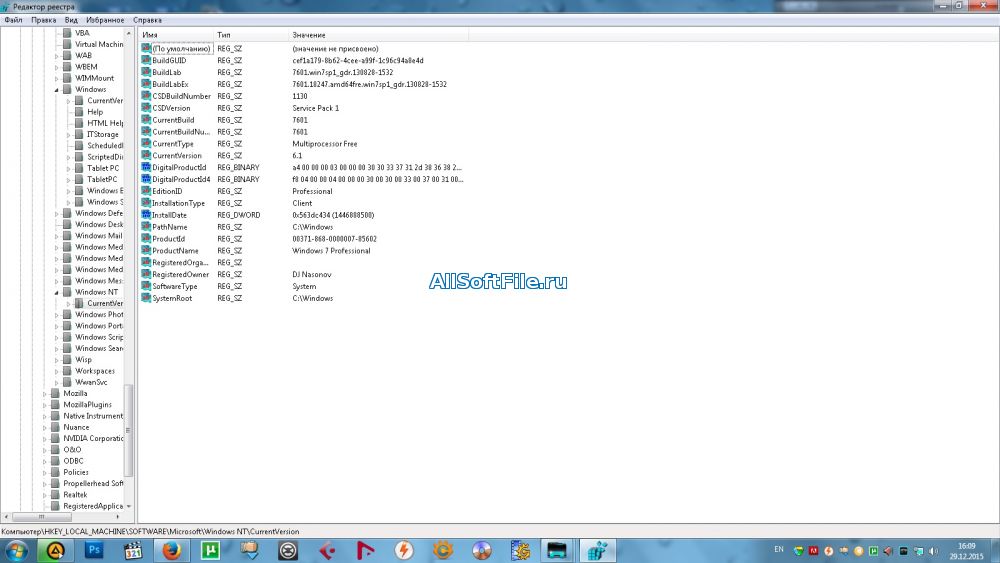Image resolution: width=1000 pixels, height=563 pixels.
Task: Open the Файл menu
Action: (x=13, y=20)
